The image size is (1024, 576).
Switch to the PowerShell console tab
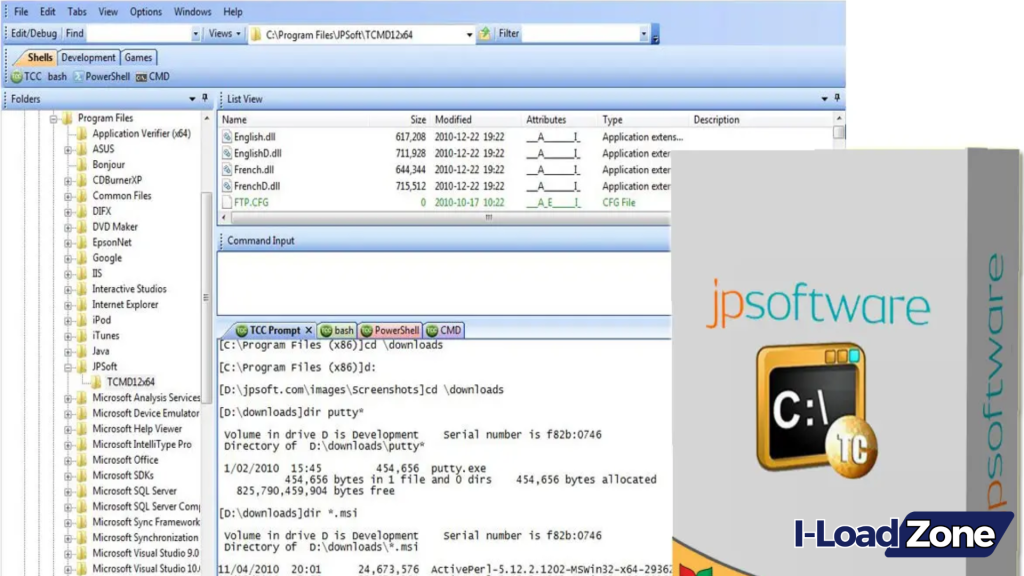point(389,330)
